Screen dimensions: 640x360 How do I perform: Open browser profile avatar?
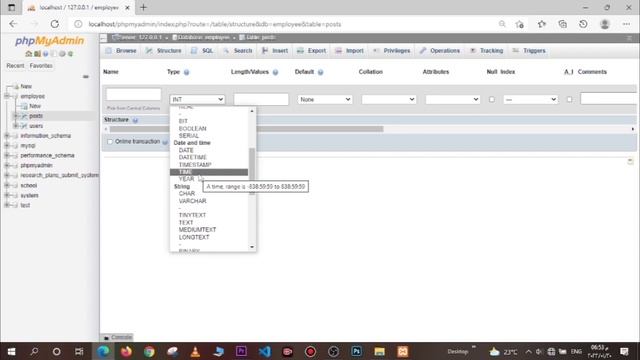pos(604,24)
